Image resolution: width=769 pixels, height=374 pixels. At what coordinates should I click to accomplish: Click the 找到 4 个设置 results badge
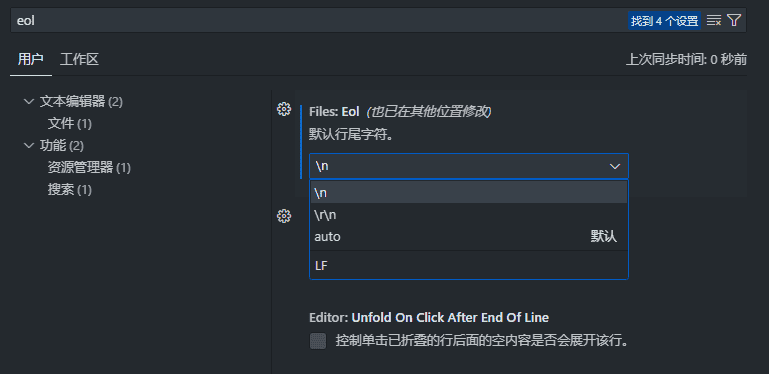(x=665, y=21)
